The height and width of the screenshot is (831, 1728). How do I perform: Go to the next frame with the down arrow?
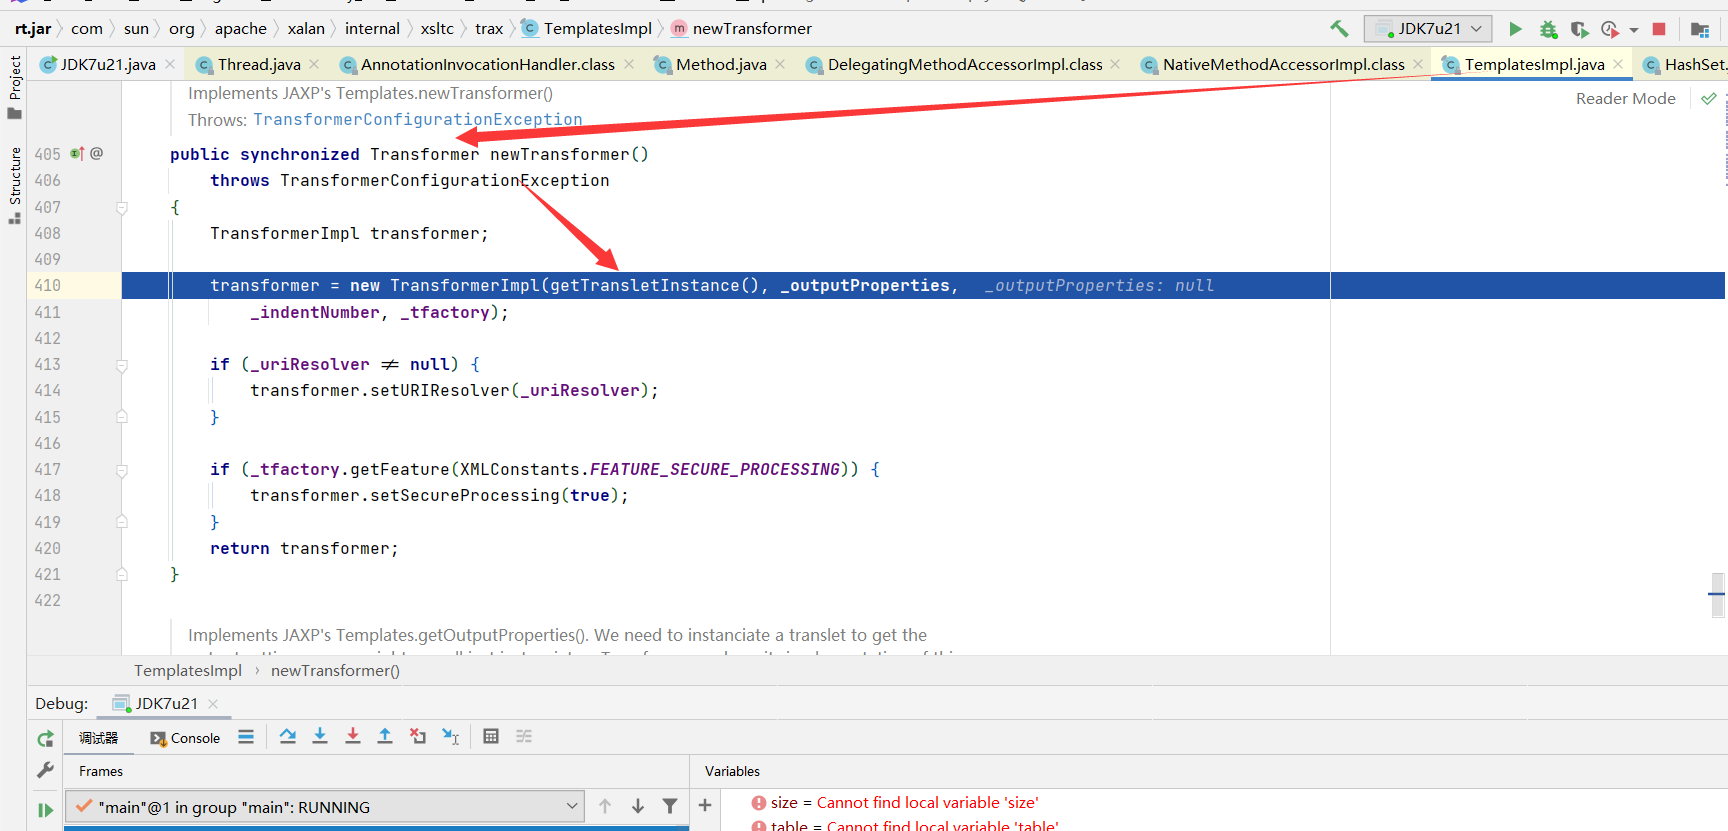click(638, 806)
